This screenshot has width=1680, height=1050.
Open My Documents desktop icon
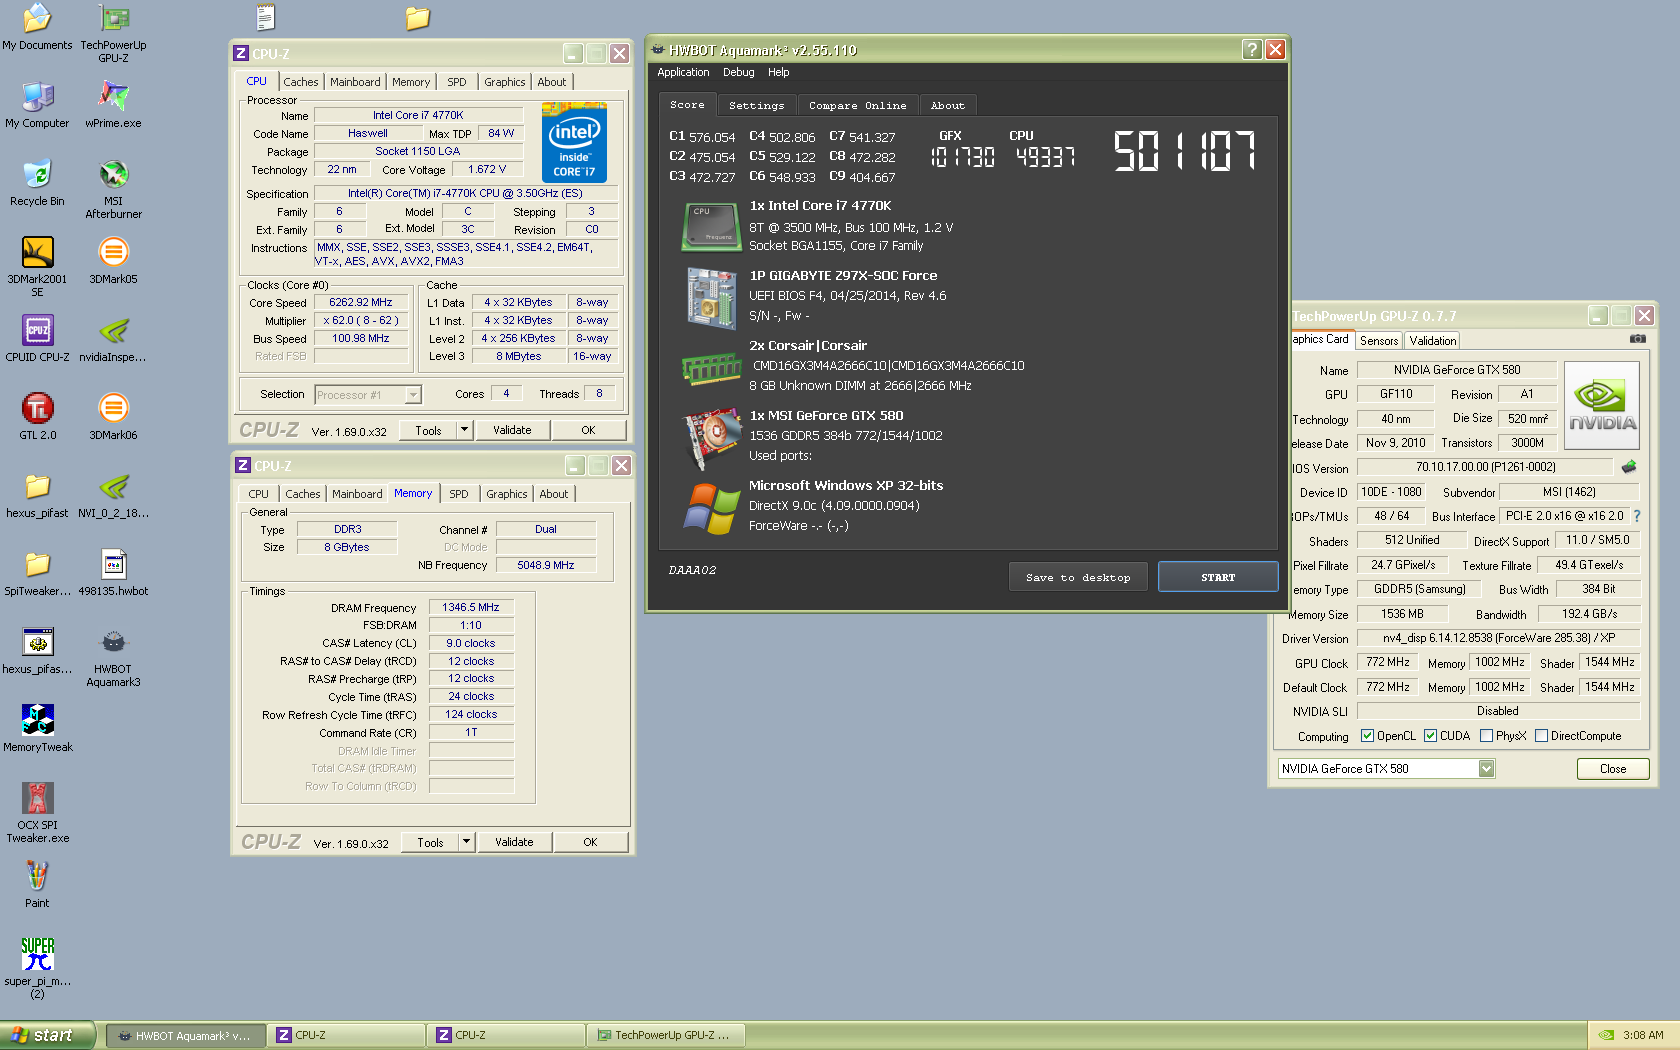pos(37,27)
